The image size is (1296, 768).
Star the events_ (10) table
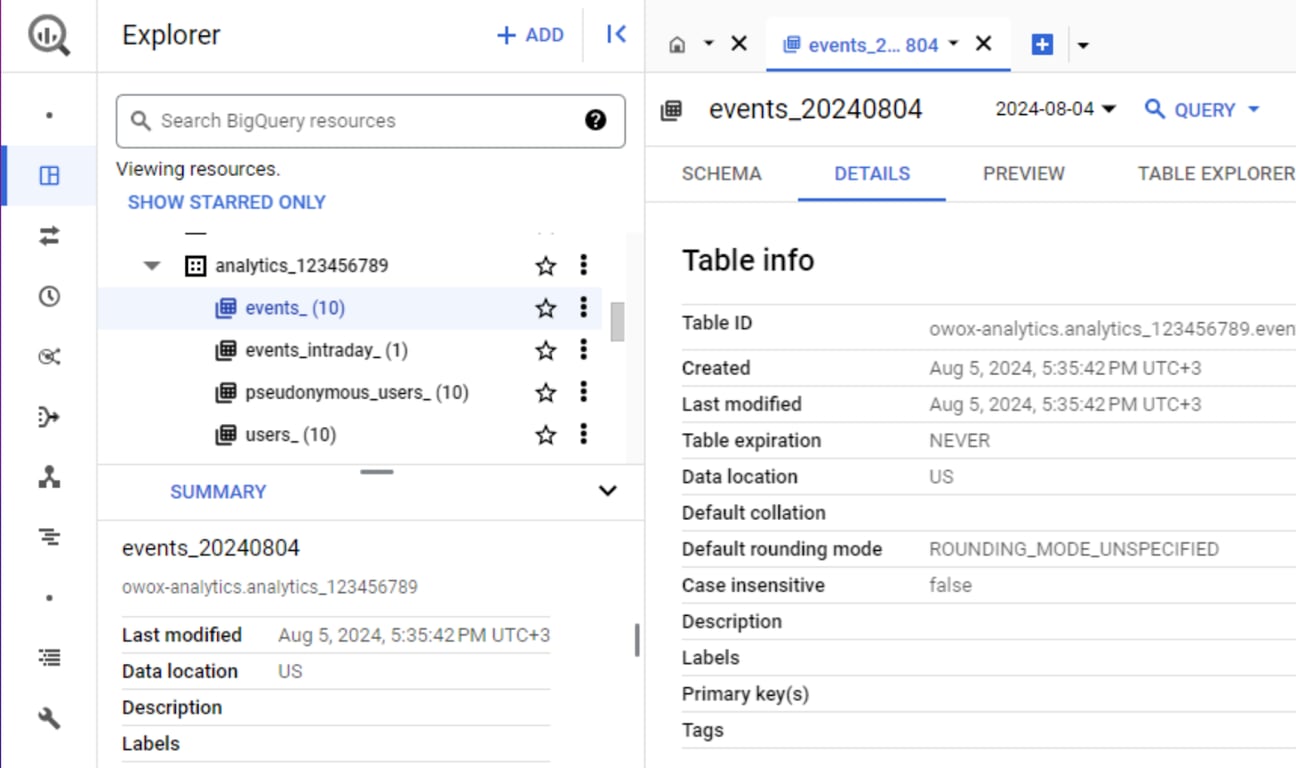545,308
